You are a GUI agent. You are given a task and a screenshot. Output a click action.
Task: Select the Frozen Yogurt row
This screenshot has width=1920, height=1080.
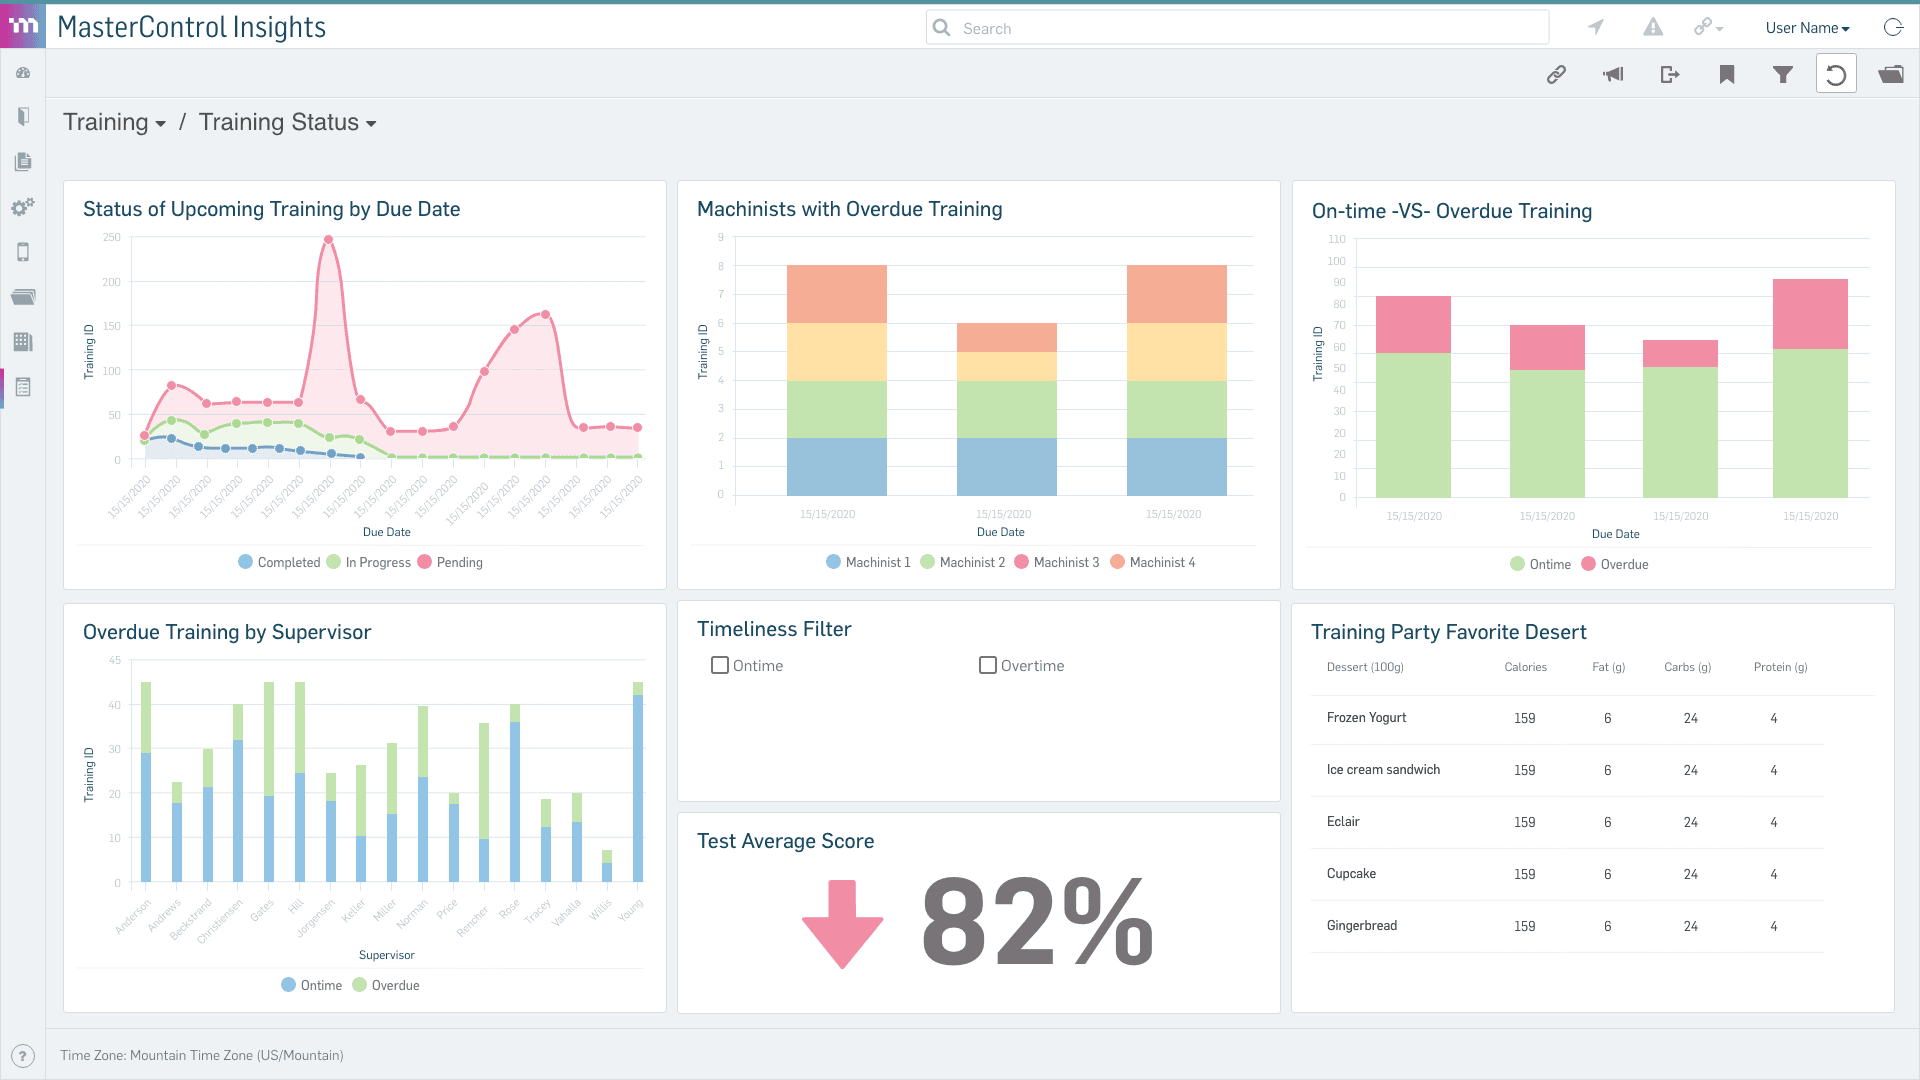(x=1568, y=718)
